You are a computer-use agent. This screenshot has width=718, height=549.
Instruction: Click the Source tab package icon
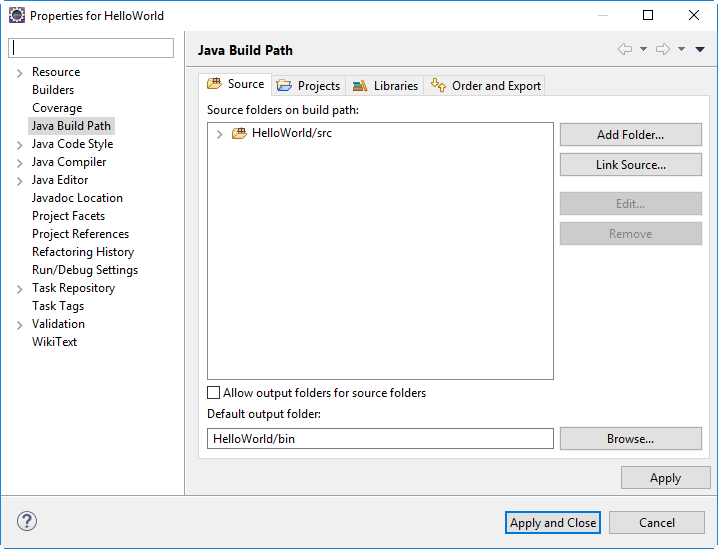click(214, 83)
